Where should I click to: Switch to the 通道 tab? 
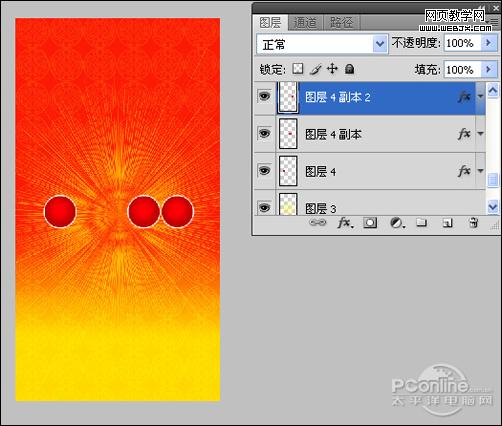coord(305,23)
